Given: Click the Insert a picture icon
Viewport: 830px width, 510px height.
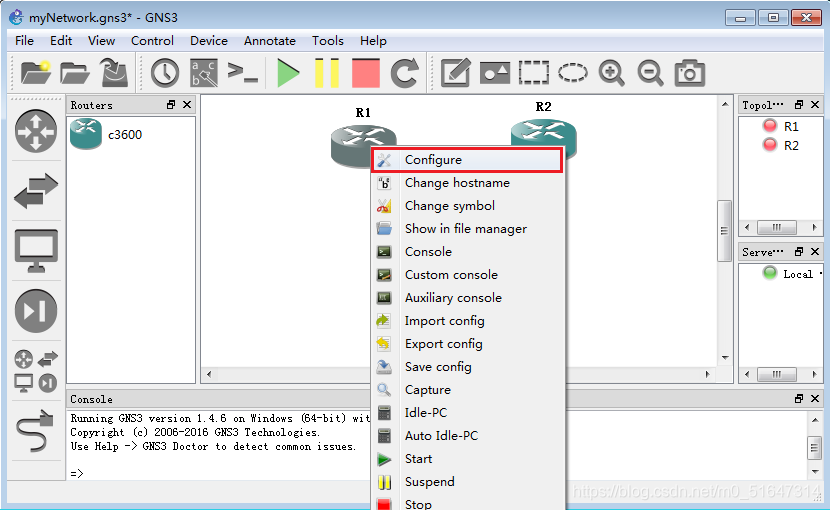Looking at the screenshot, I should (x=495, y=73).
